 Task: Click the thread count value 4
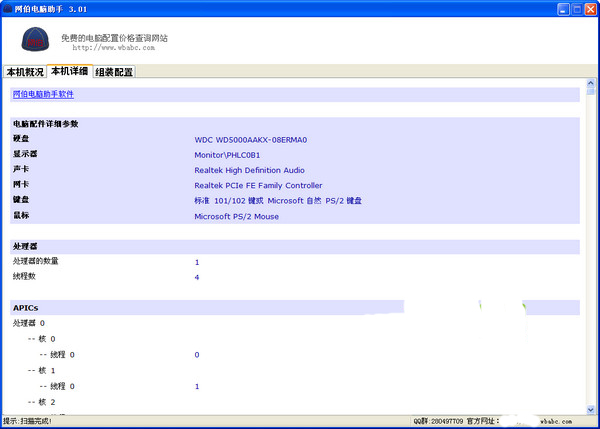[x=197, y=277]
